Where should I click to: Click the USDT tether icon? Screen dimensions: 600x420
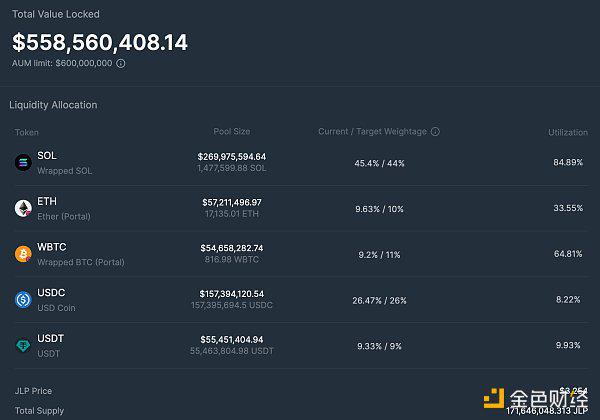[23, 346]
